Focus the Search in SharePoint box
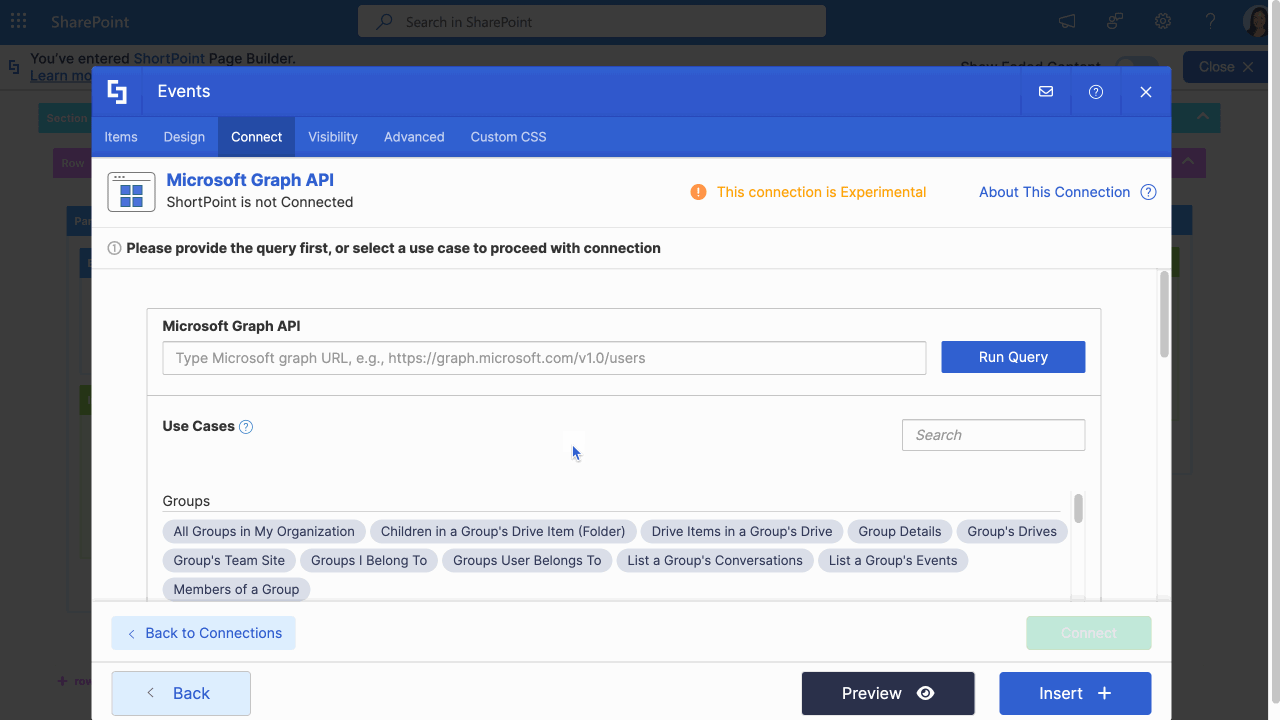 click(x=592, y=21)
